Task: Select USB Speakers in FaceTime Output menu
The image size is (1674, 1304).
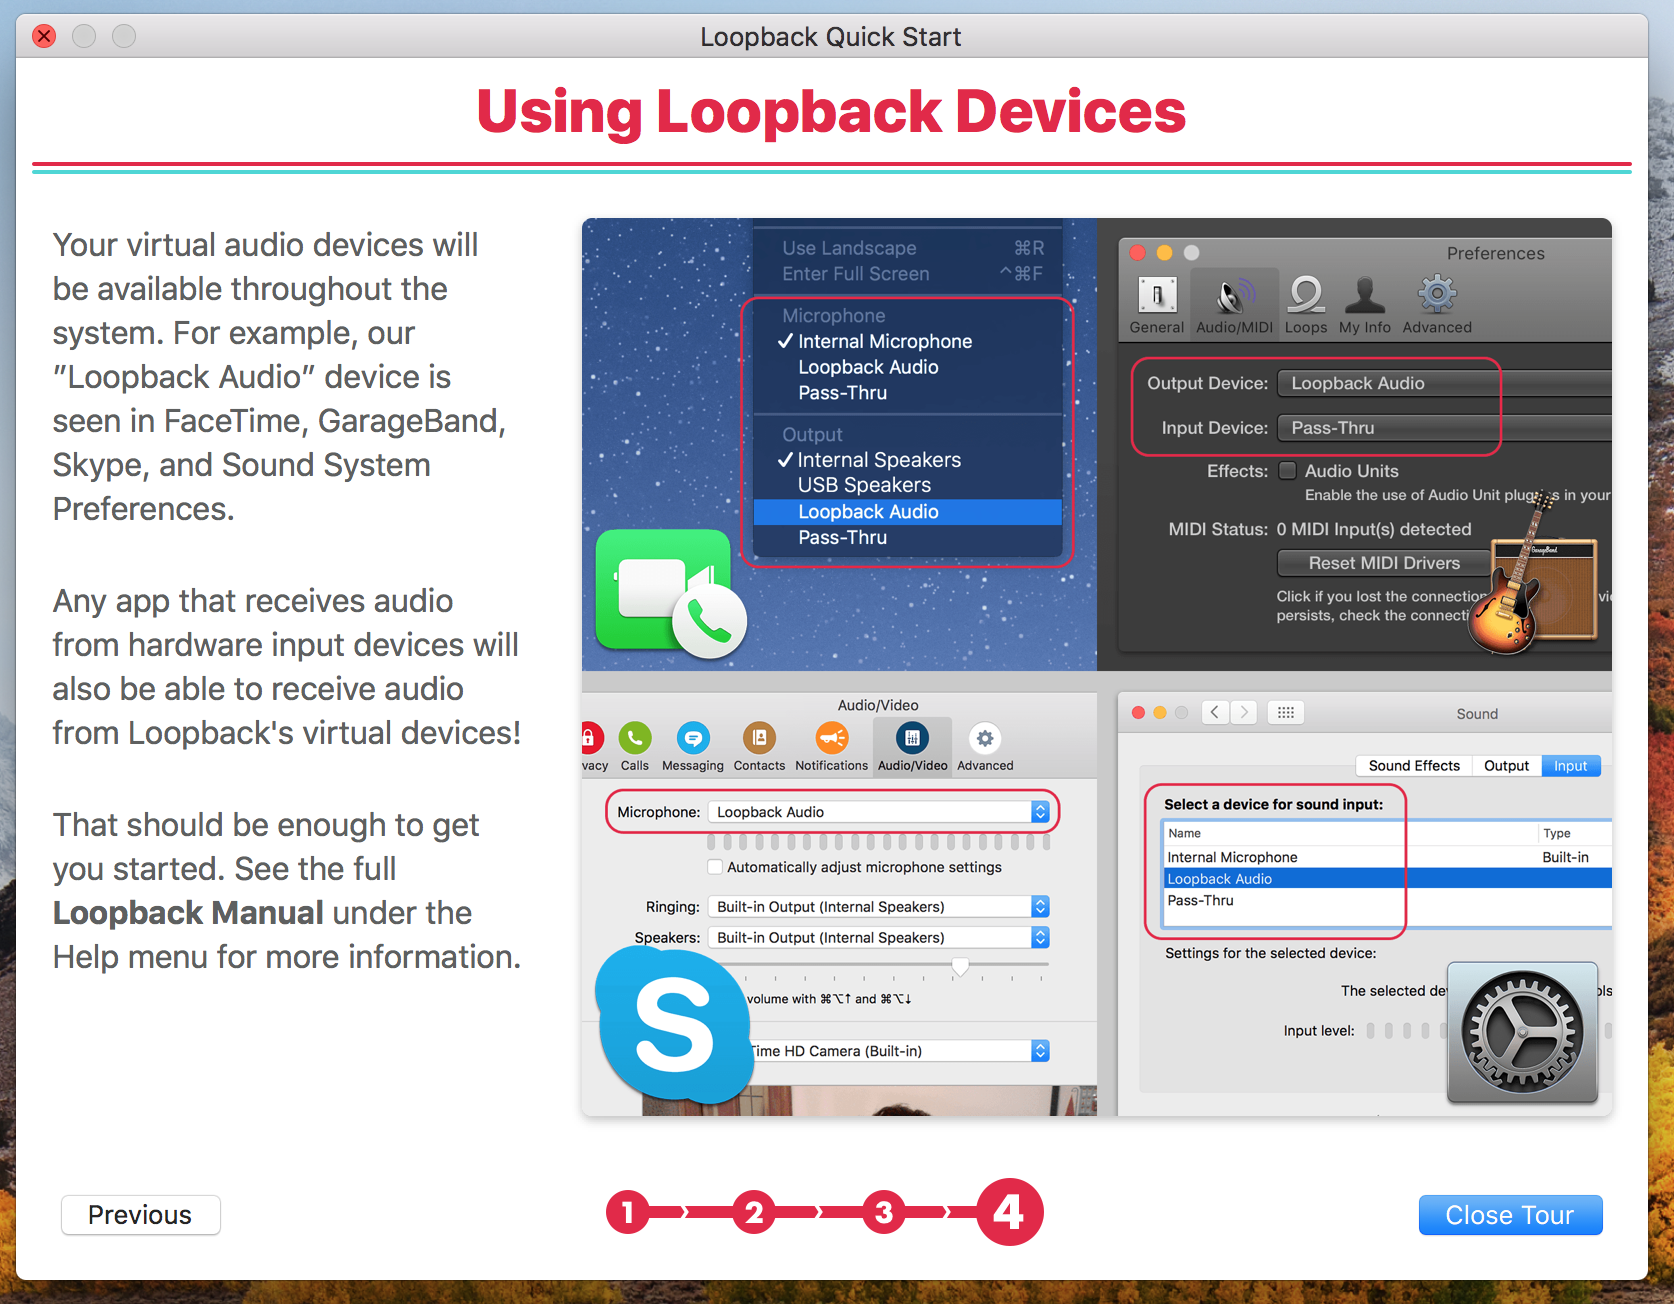Action: click(x=908, y=485)
